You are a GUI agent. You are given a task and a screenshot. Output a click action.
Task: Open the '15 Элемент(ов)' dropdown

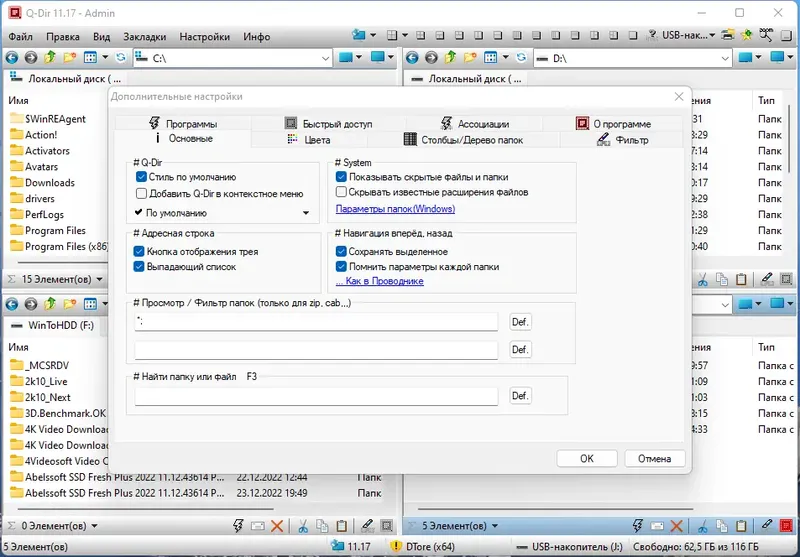click(x=99, y=279)
